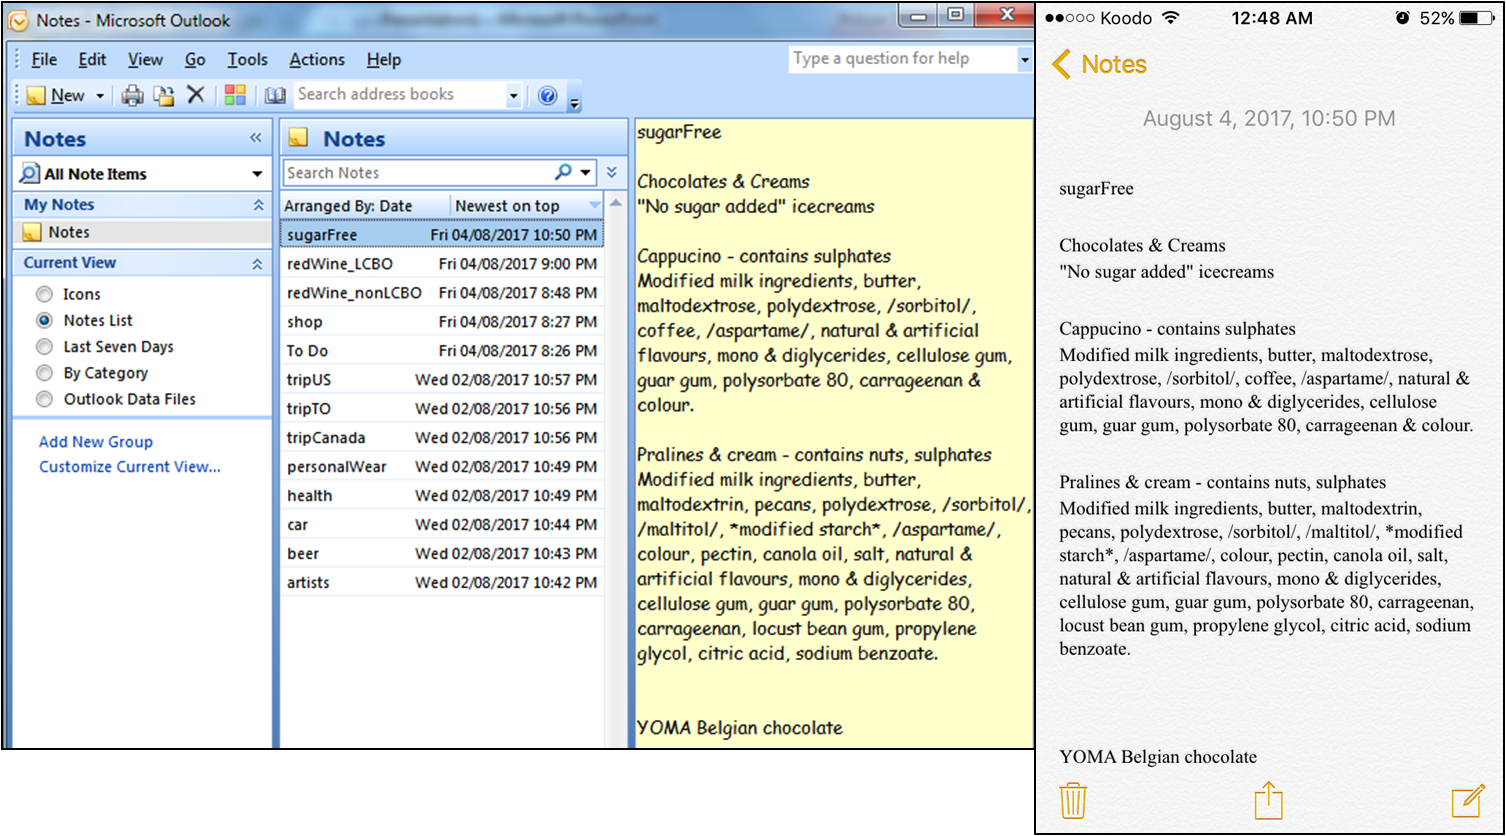Open the File menu
1506x836 pixels.
pyautogui.click(x=44, y=60)
